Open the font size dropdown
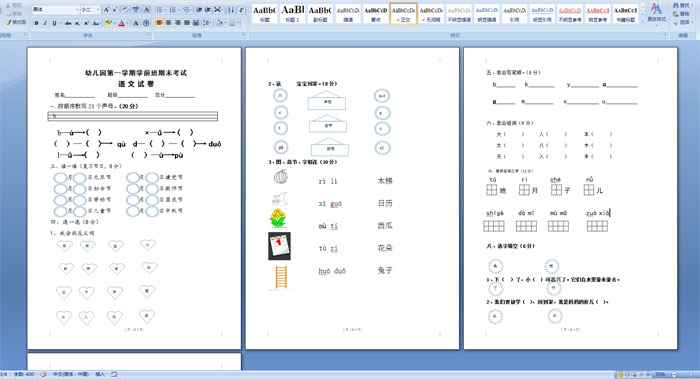 [x=98, y=10]
